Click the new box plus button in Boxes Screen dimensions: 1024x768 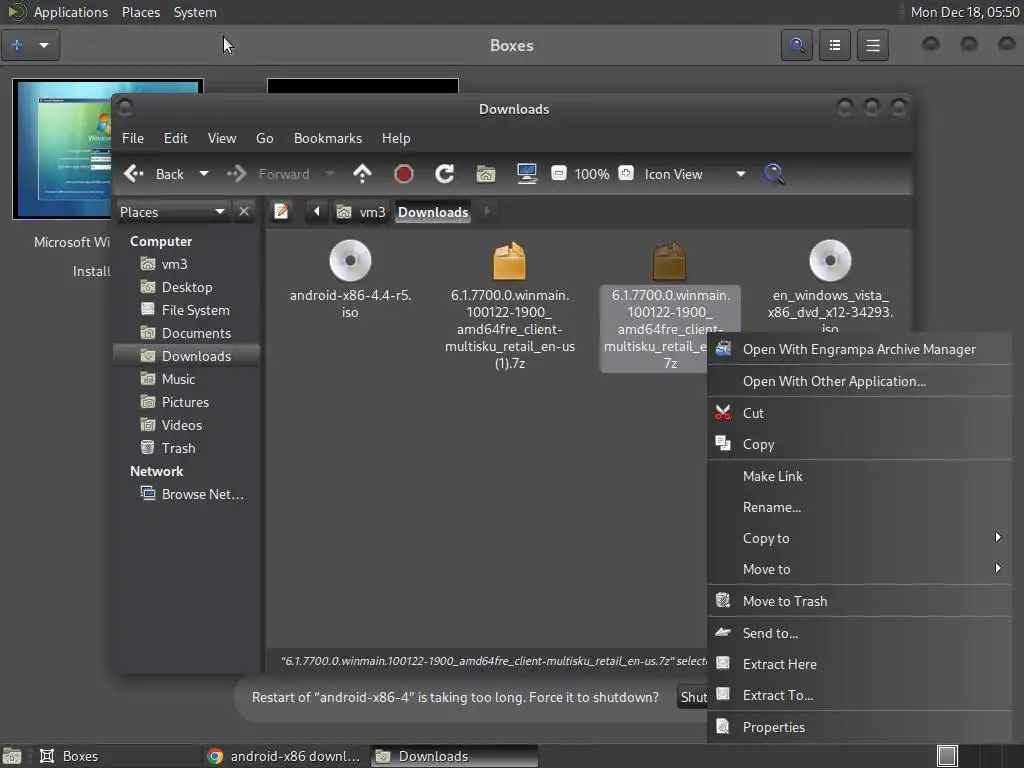[x=17, y=45]
